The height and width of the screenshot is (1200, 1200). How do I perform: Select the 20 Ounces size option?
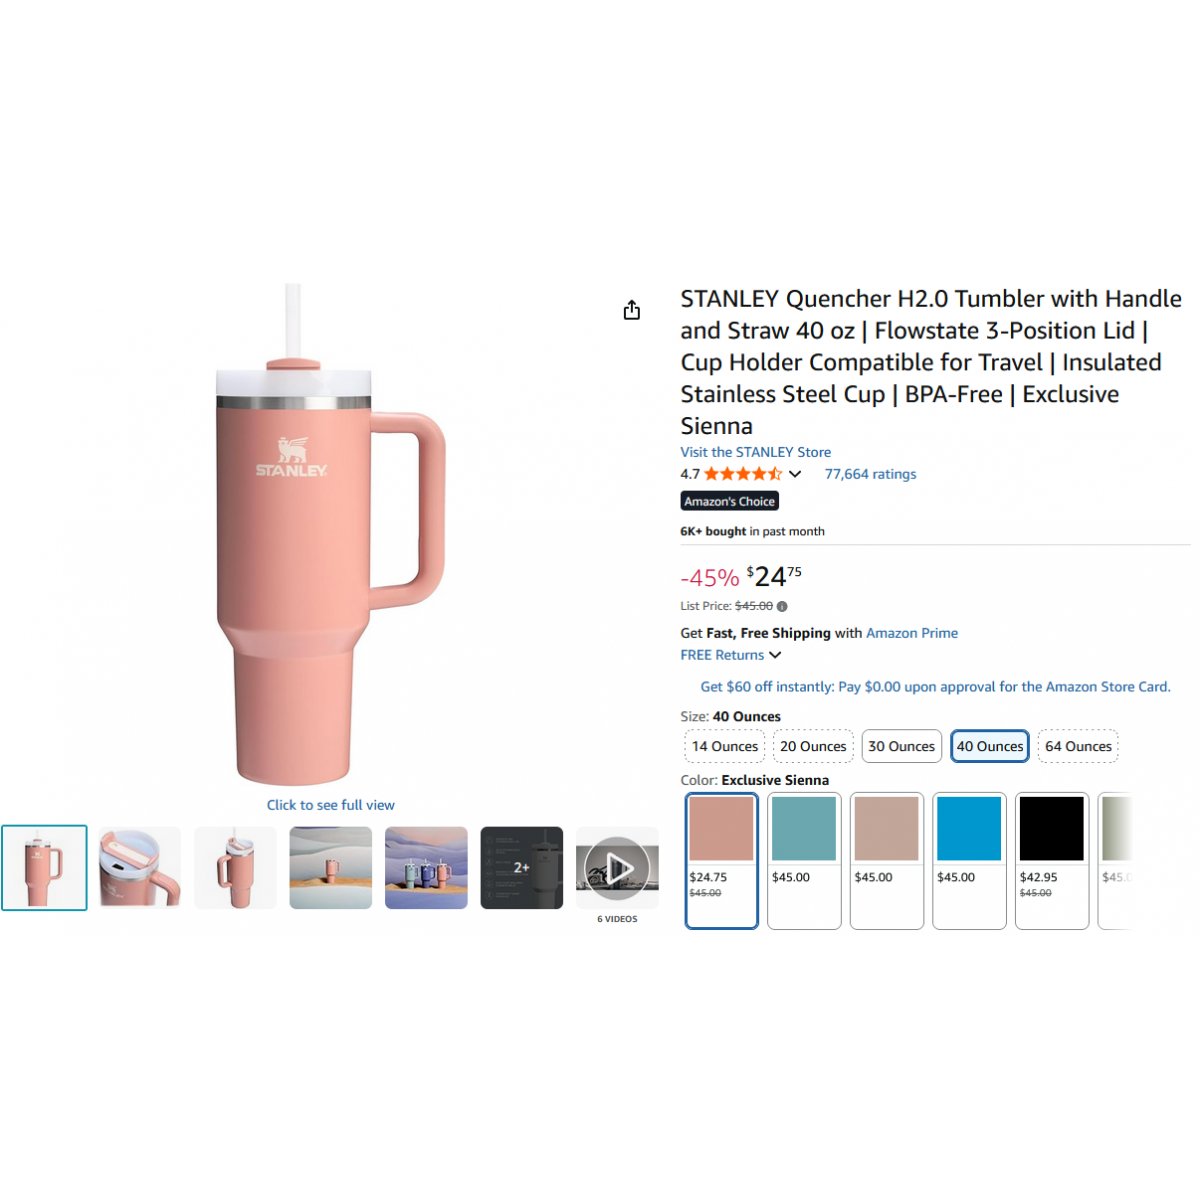813,746
